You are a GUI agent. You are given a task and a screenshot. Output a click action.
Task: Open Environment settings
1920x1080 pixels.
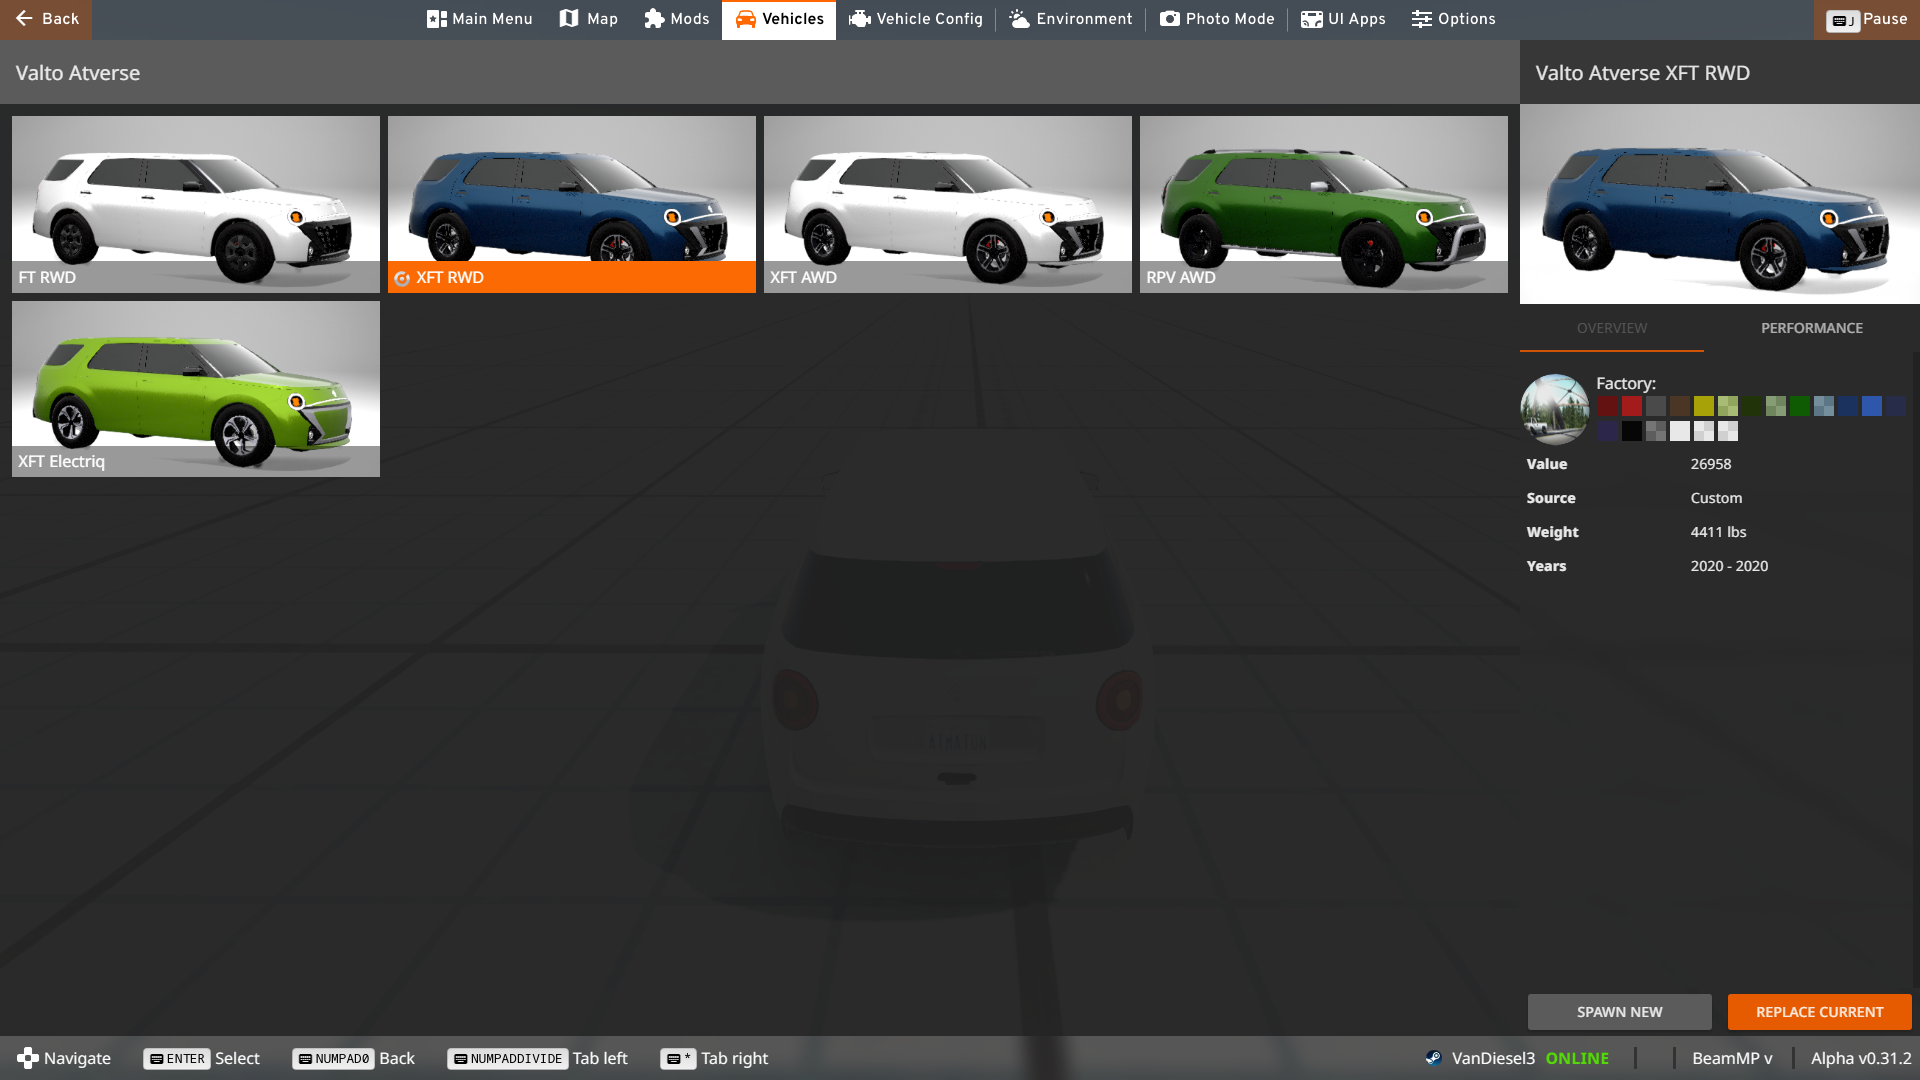point(1070,19)
